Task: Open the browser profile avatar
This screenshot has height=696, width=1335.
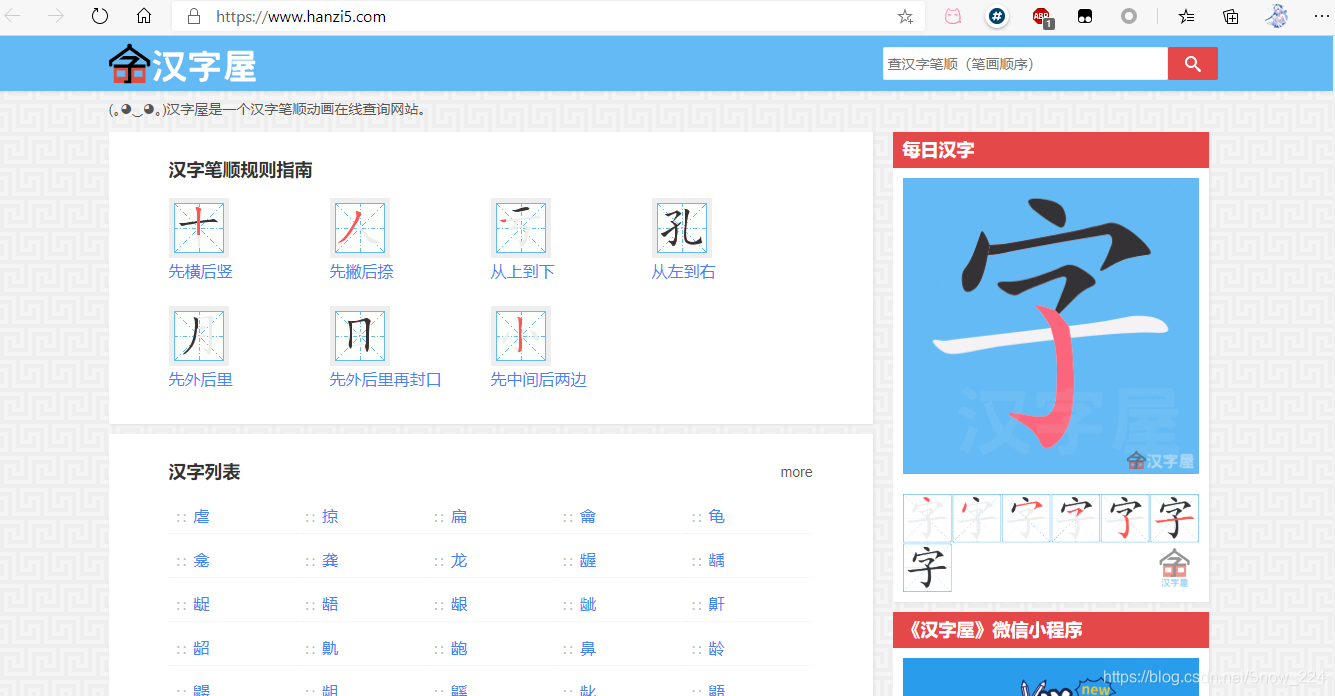Action: click(1277, 16)
